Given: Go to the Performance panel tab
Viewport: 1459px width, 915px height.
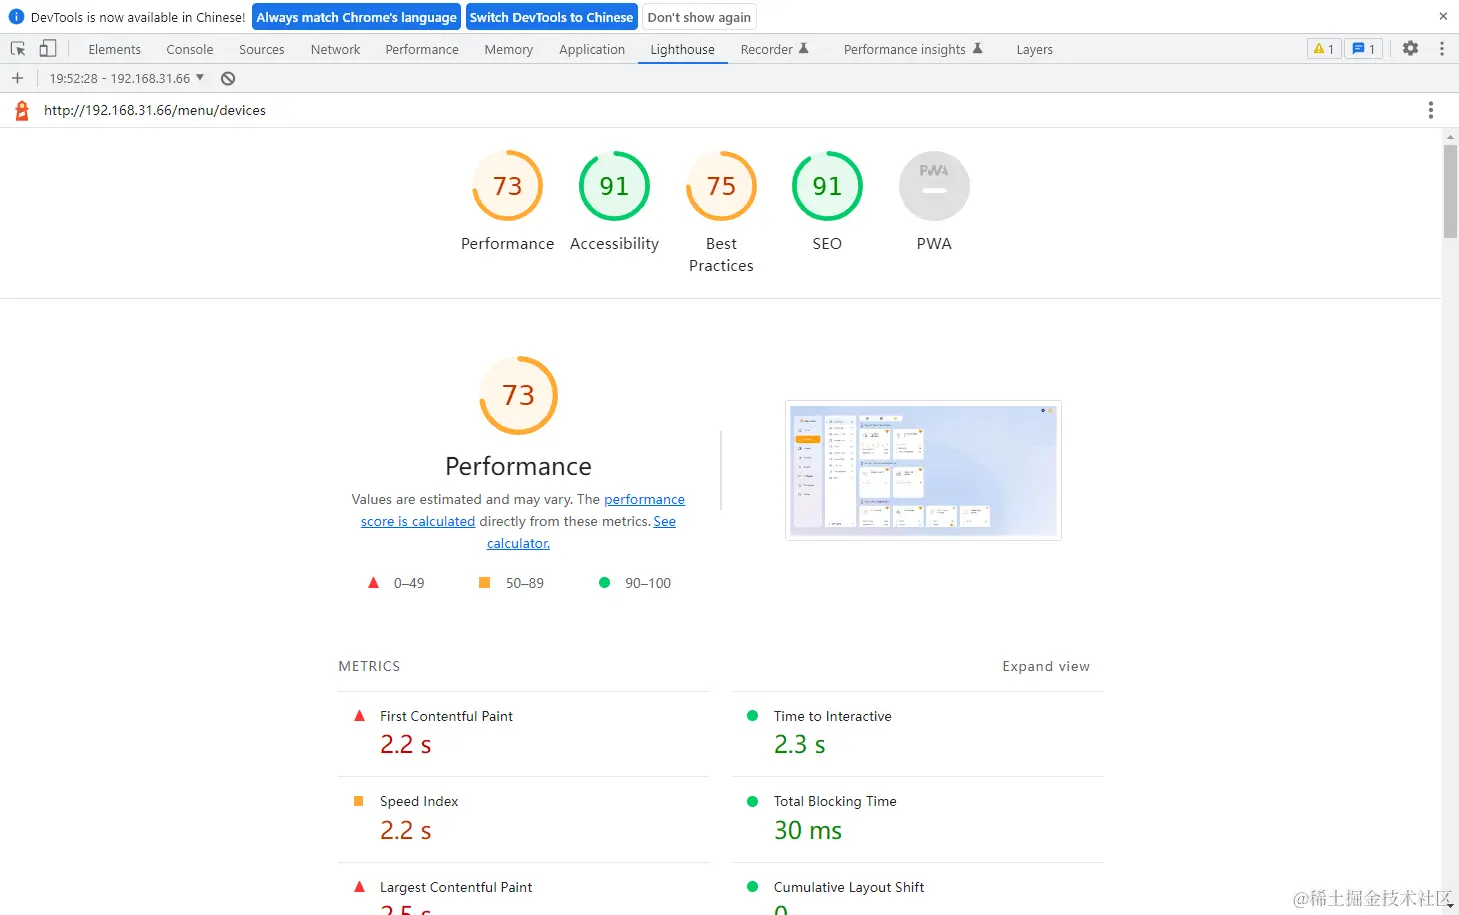Looking at the screenshot, I should [422, 49].
